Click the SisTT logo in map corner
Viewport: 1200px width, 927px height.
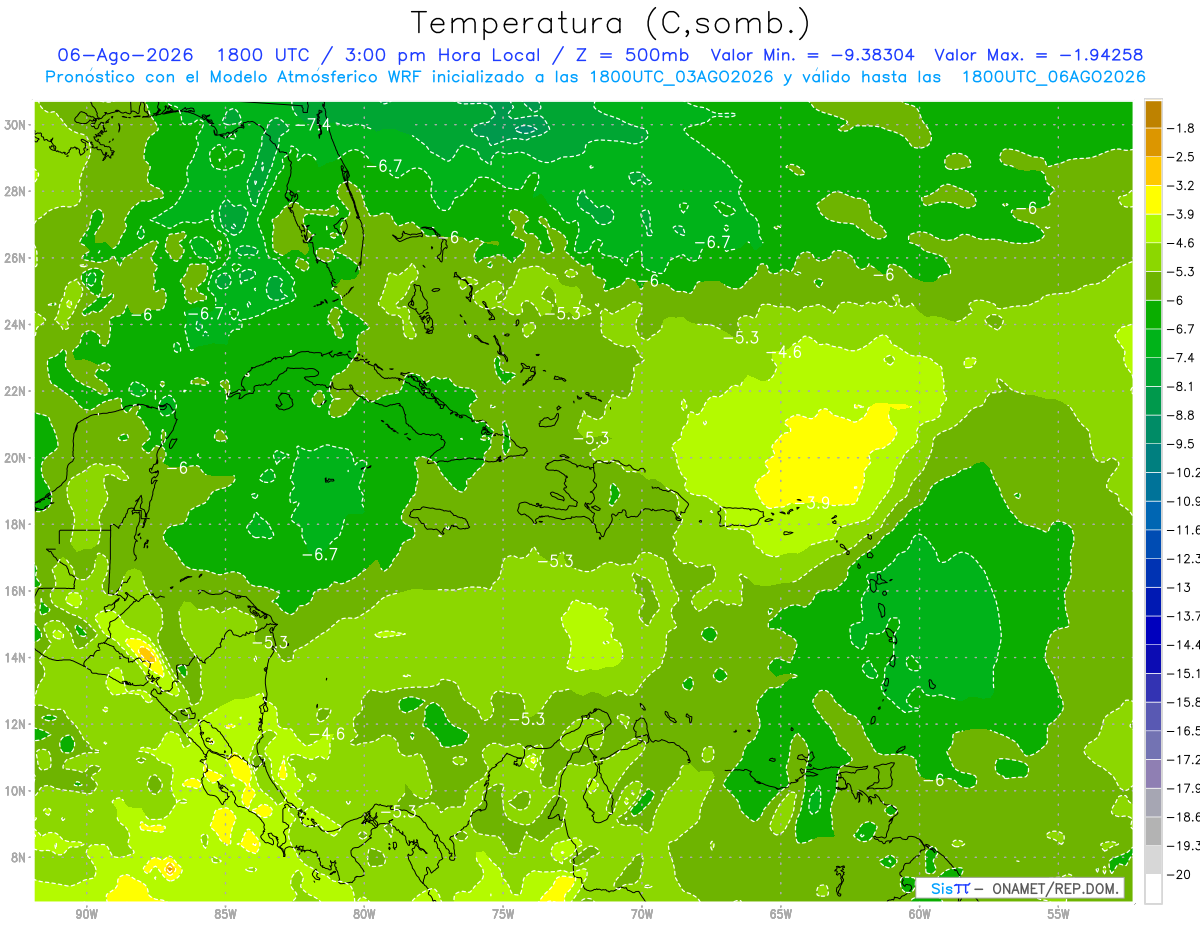point(949,888)
